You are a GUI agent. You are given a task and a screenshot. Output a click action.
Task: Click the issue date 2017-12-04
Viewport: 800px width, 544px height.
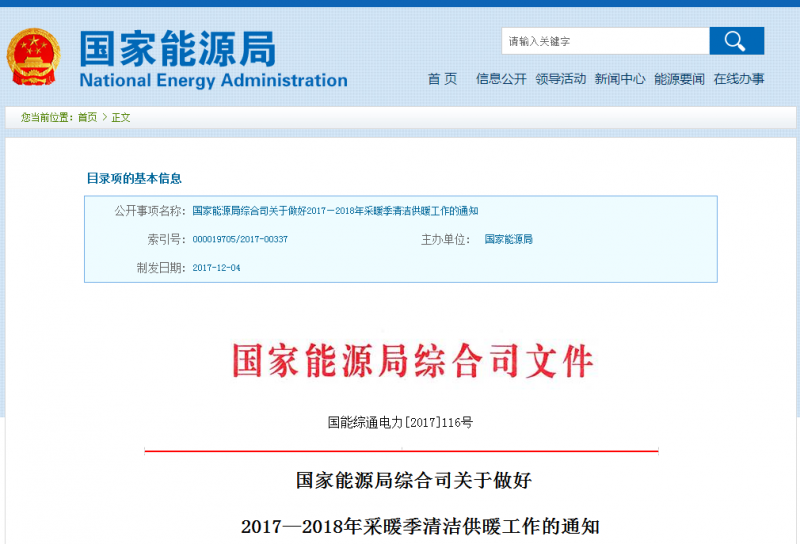pos(216,268)
